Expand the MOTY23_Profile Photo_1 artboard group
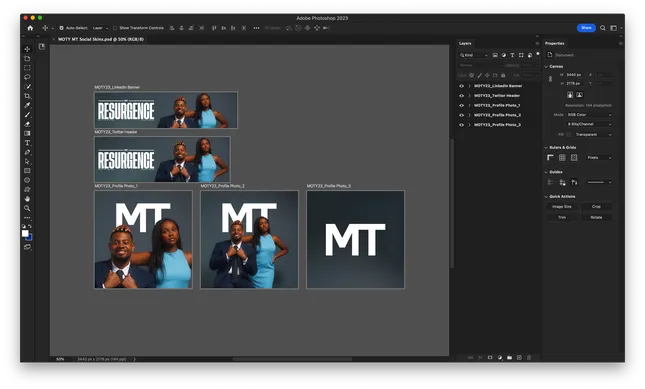Viewport: 645px width, 389px height. tap(469, 106)
